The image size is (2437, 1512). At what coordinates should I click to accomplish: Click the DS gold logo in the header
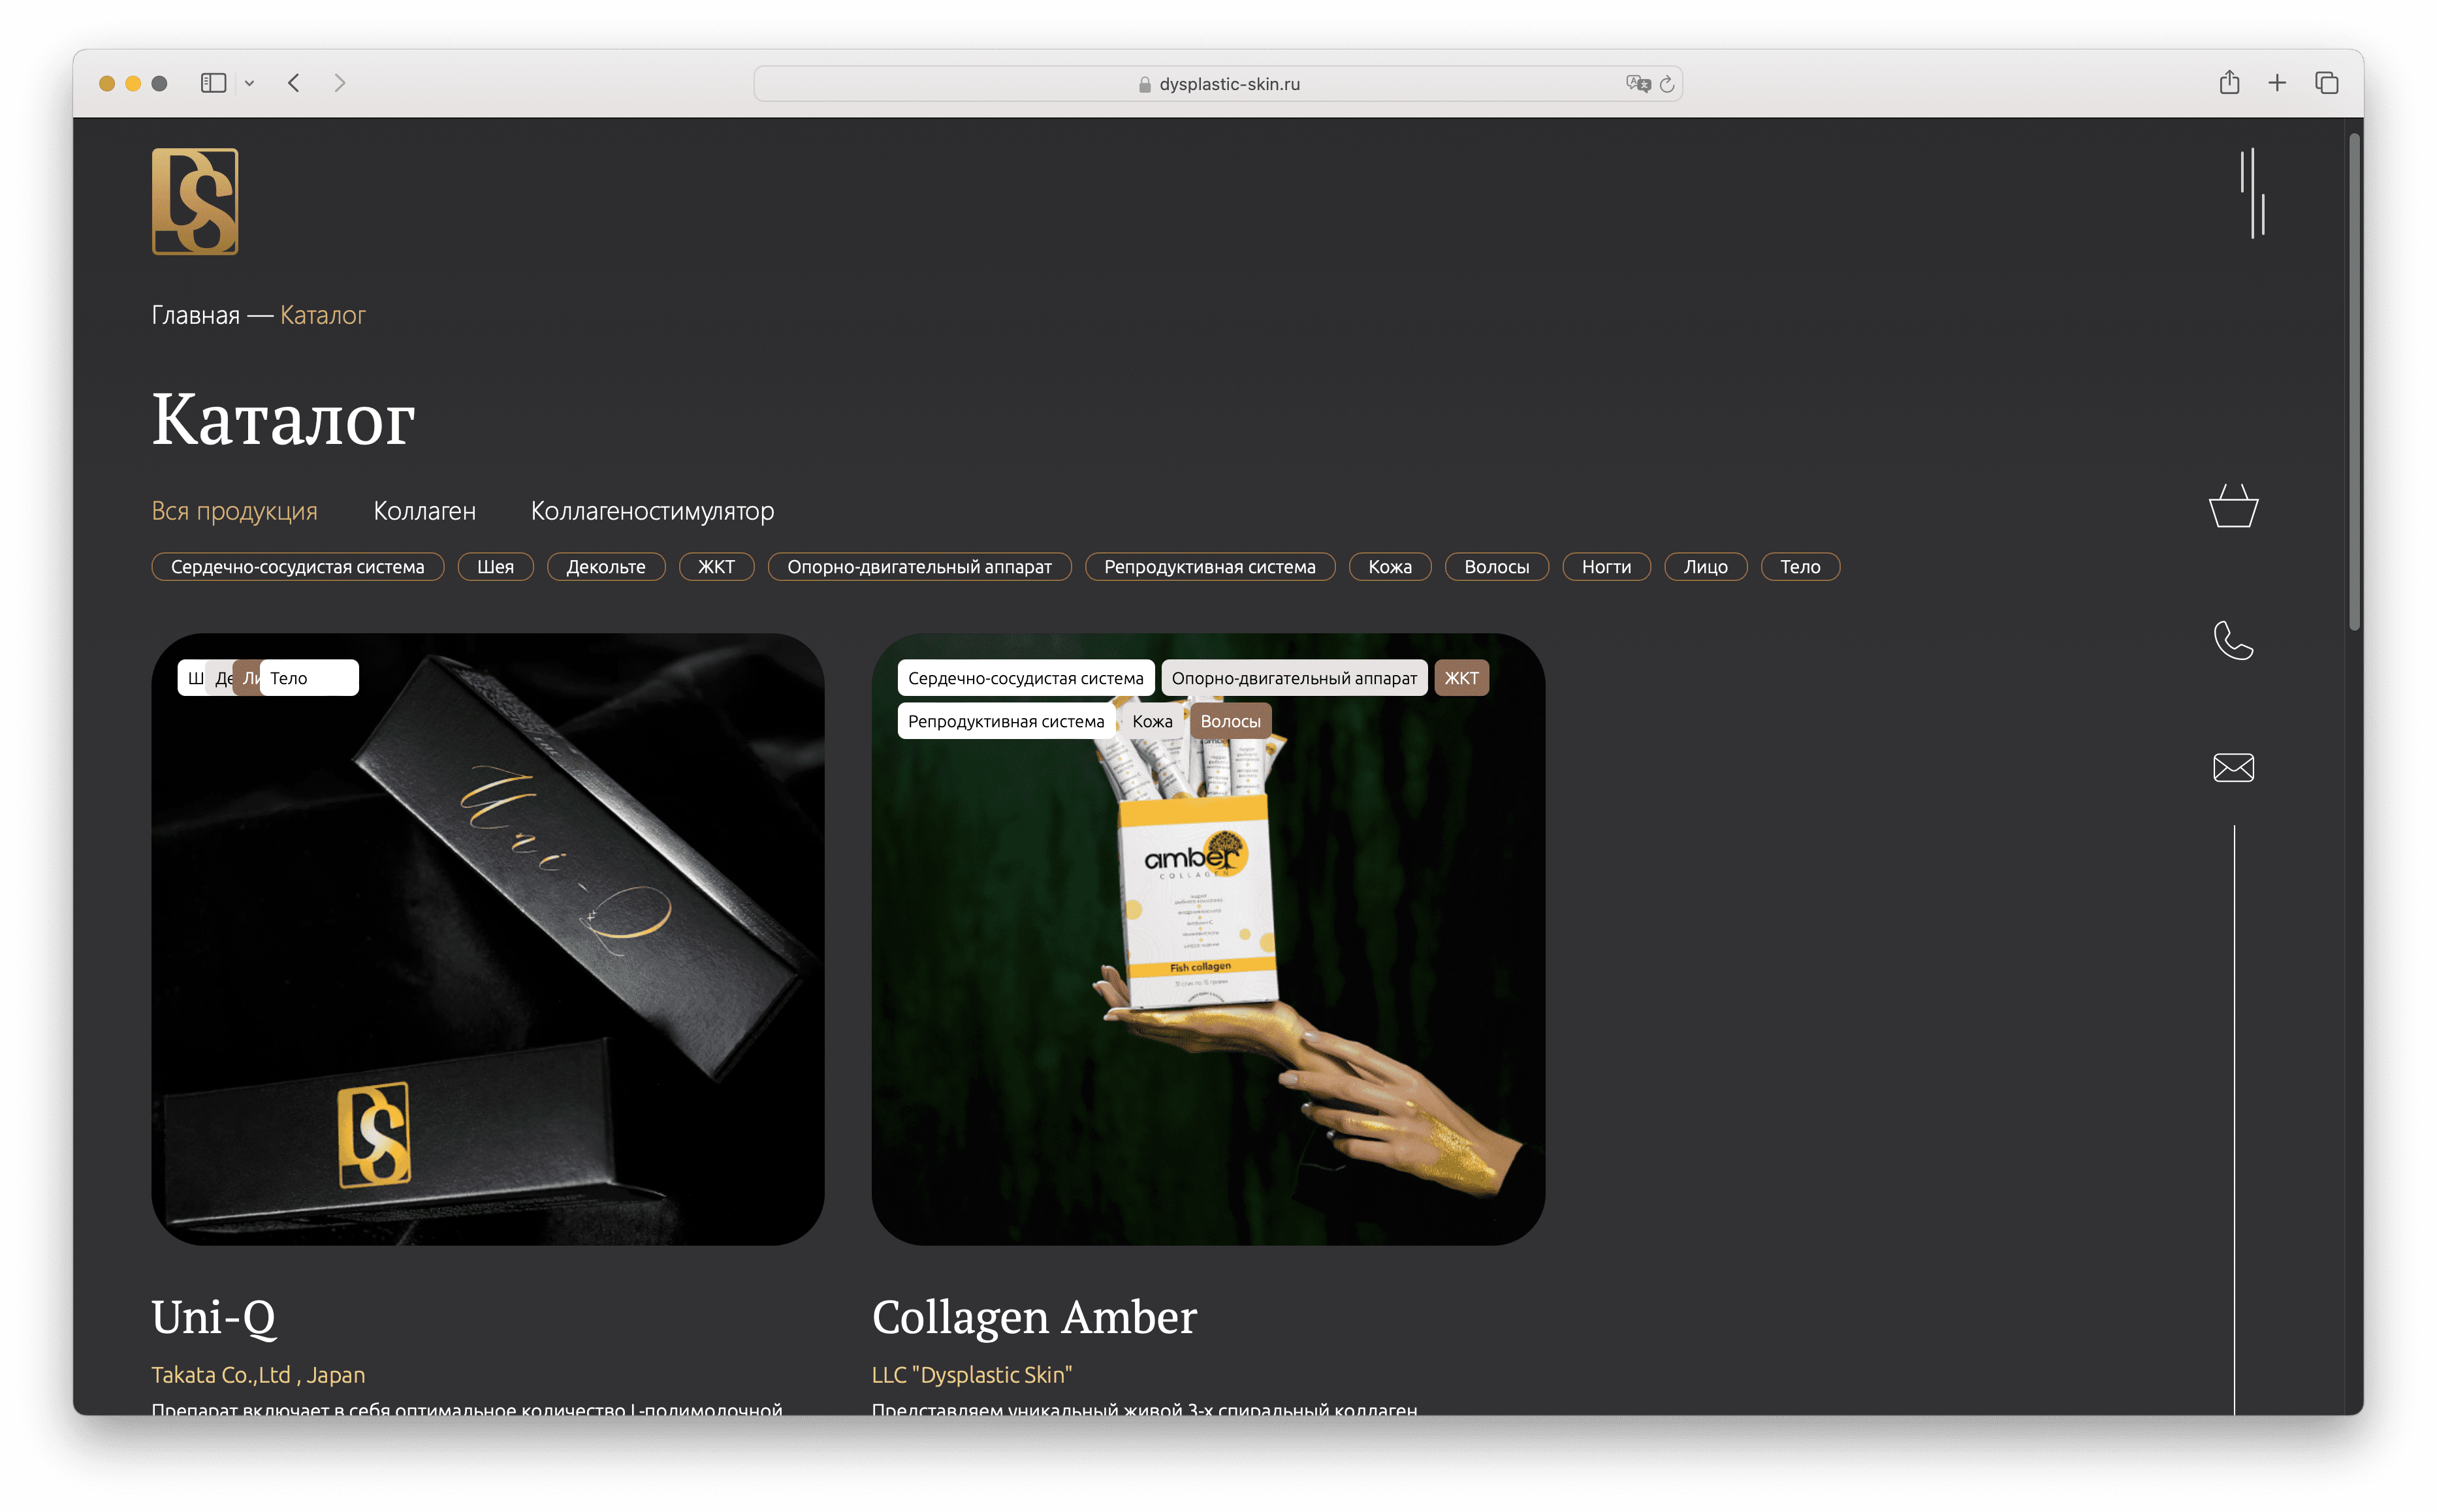point(195,201)
